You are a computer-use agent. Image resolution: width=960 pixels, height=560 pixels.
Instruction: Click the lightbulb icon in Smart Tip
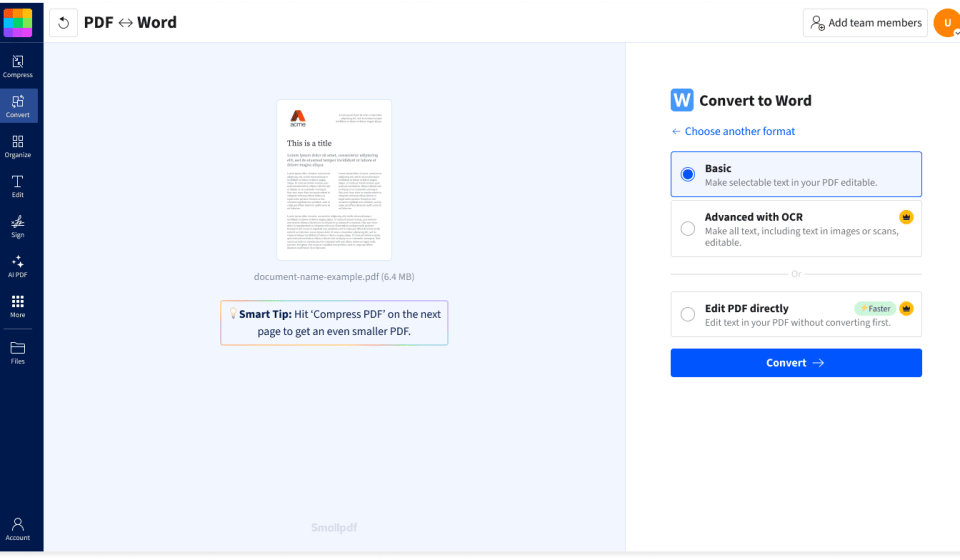233,313
